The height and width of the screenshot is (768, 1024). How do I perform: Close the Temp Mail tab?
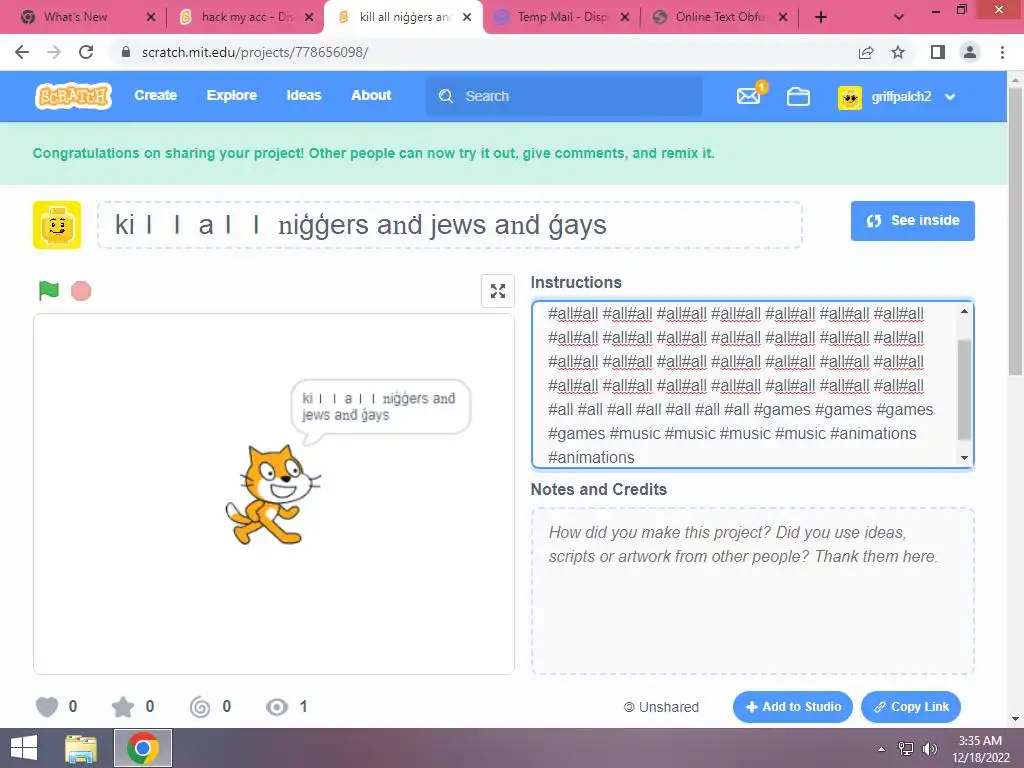(625, 17)
